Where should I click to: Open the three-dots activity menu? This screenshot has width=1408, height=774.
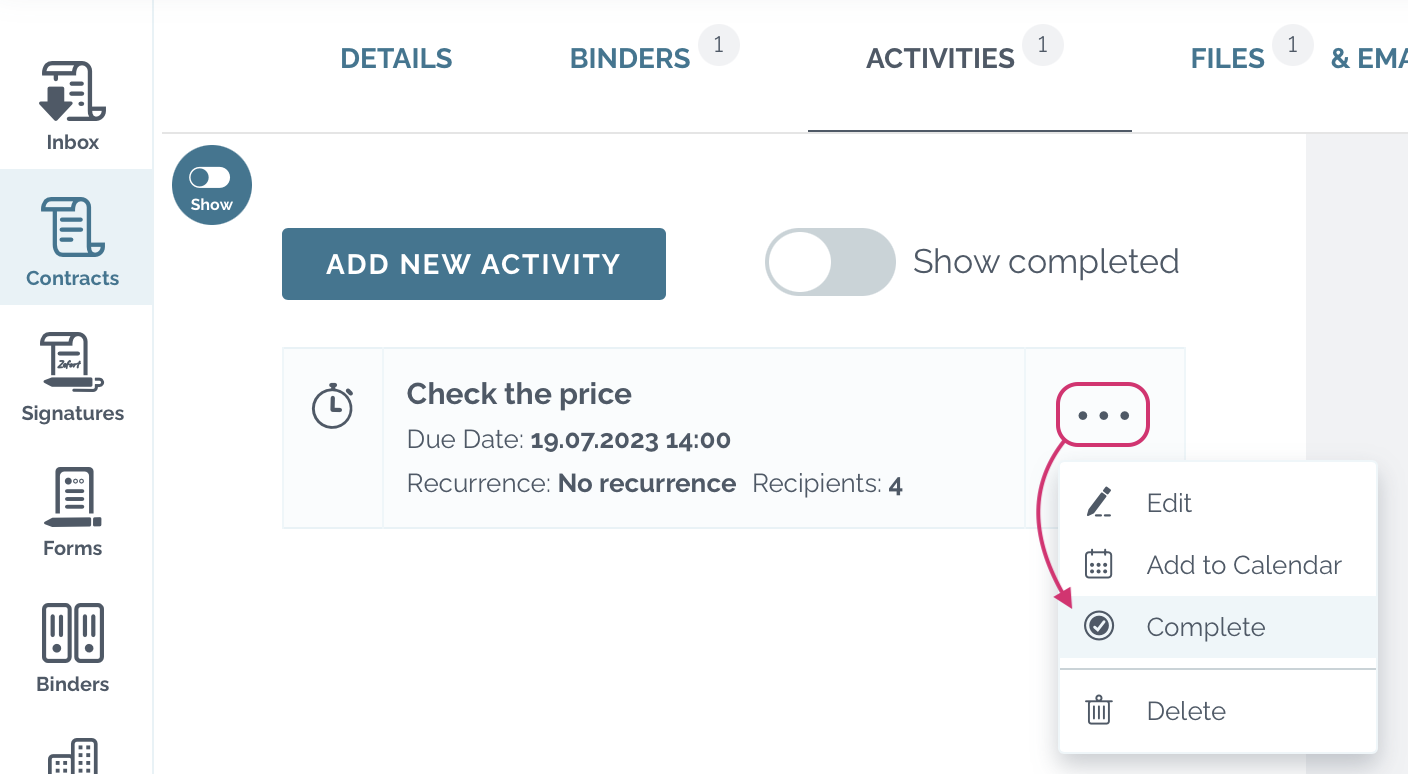coord(1103,414)
